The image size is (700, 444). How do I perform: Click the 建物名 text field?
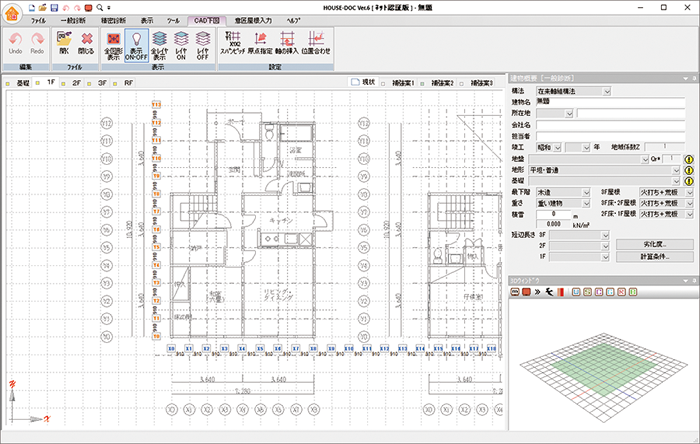tap(615, 102)
